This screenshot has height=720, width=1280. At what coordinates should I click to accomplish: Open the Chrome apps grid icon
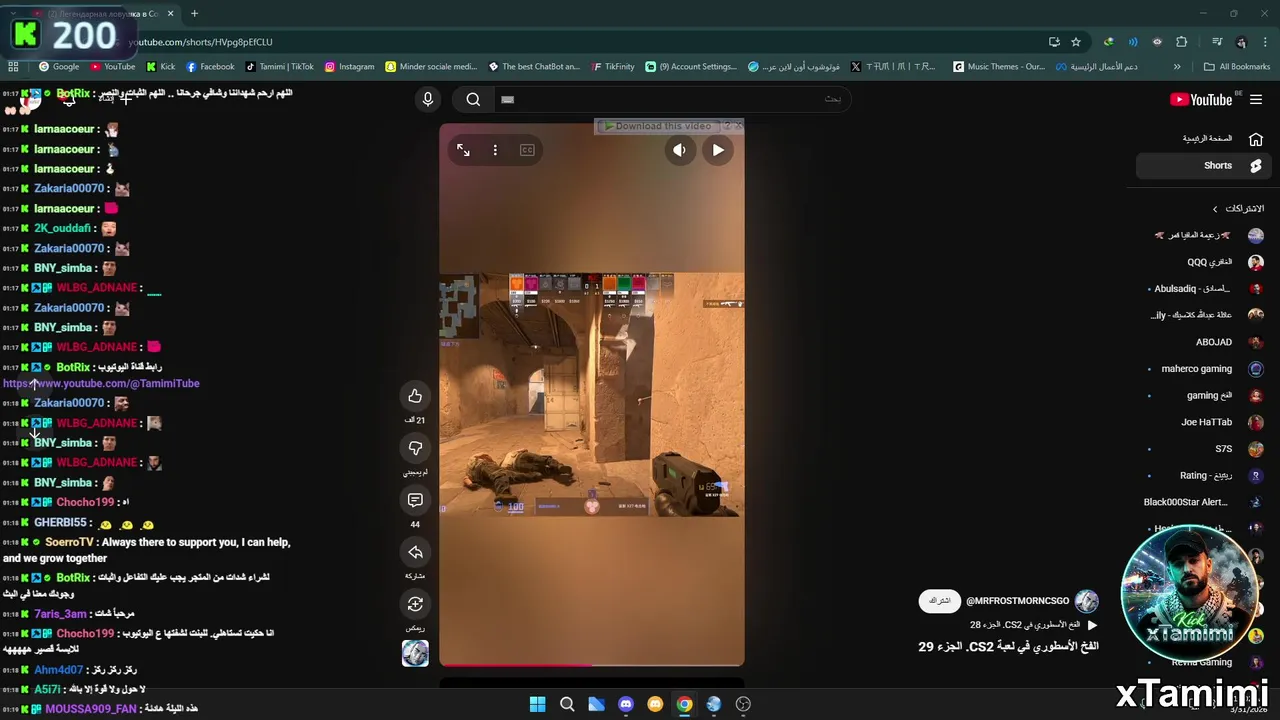(13, 67)
